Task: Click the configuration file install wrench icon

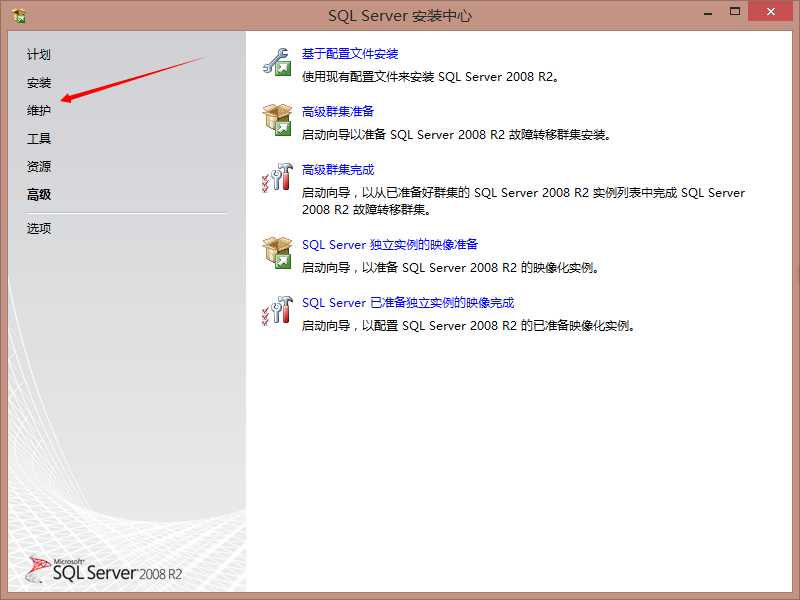Action: point(277,62)
